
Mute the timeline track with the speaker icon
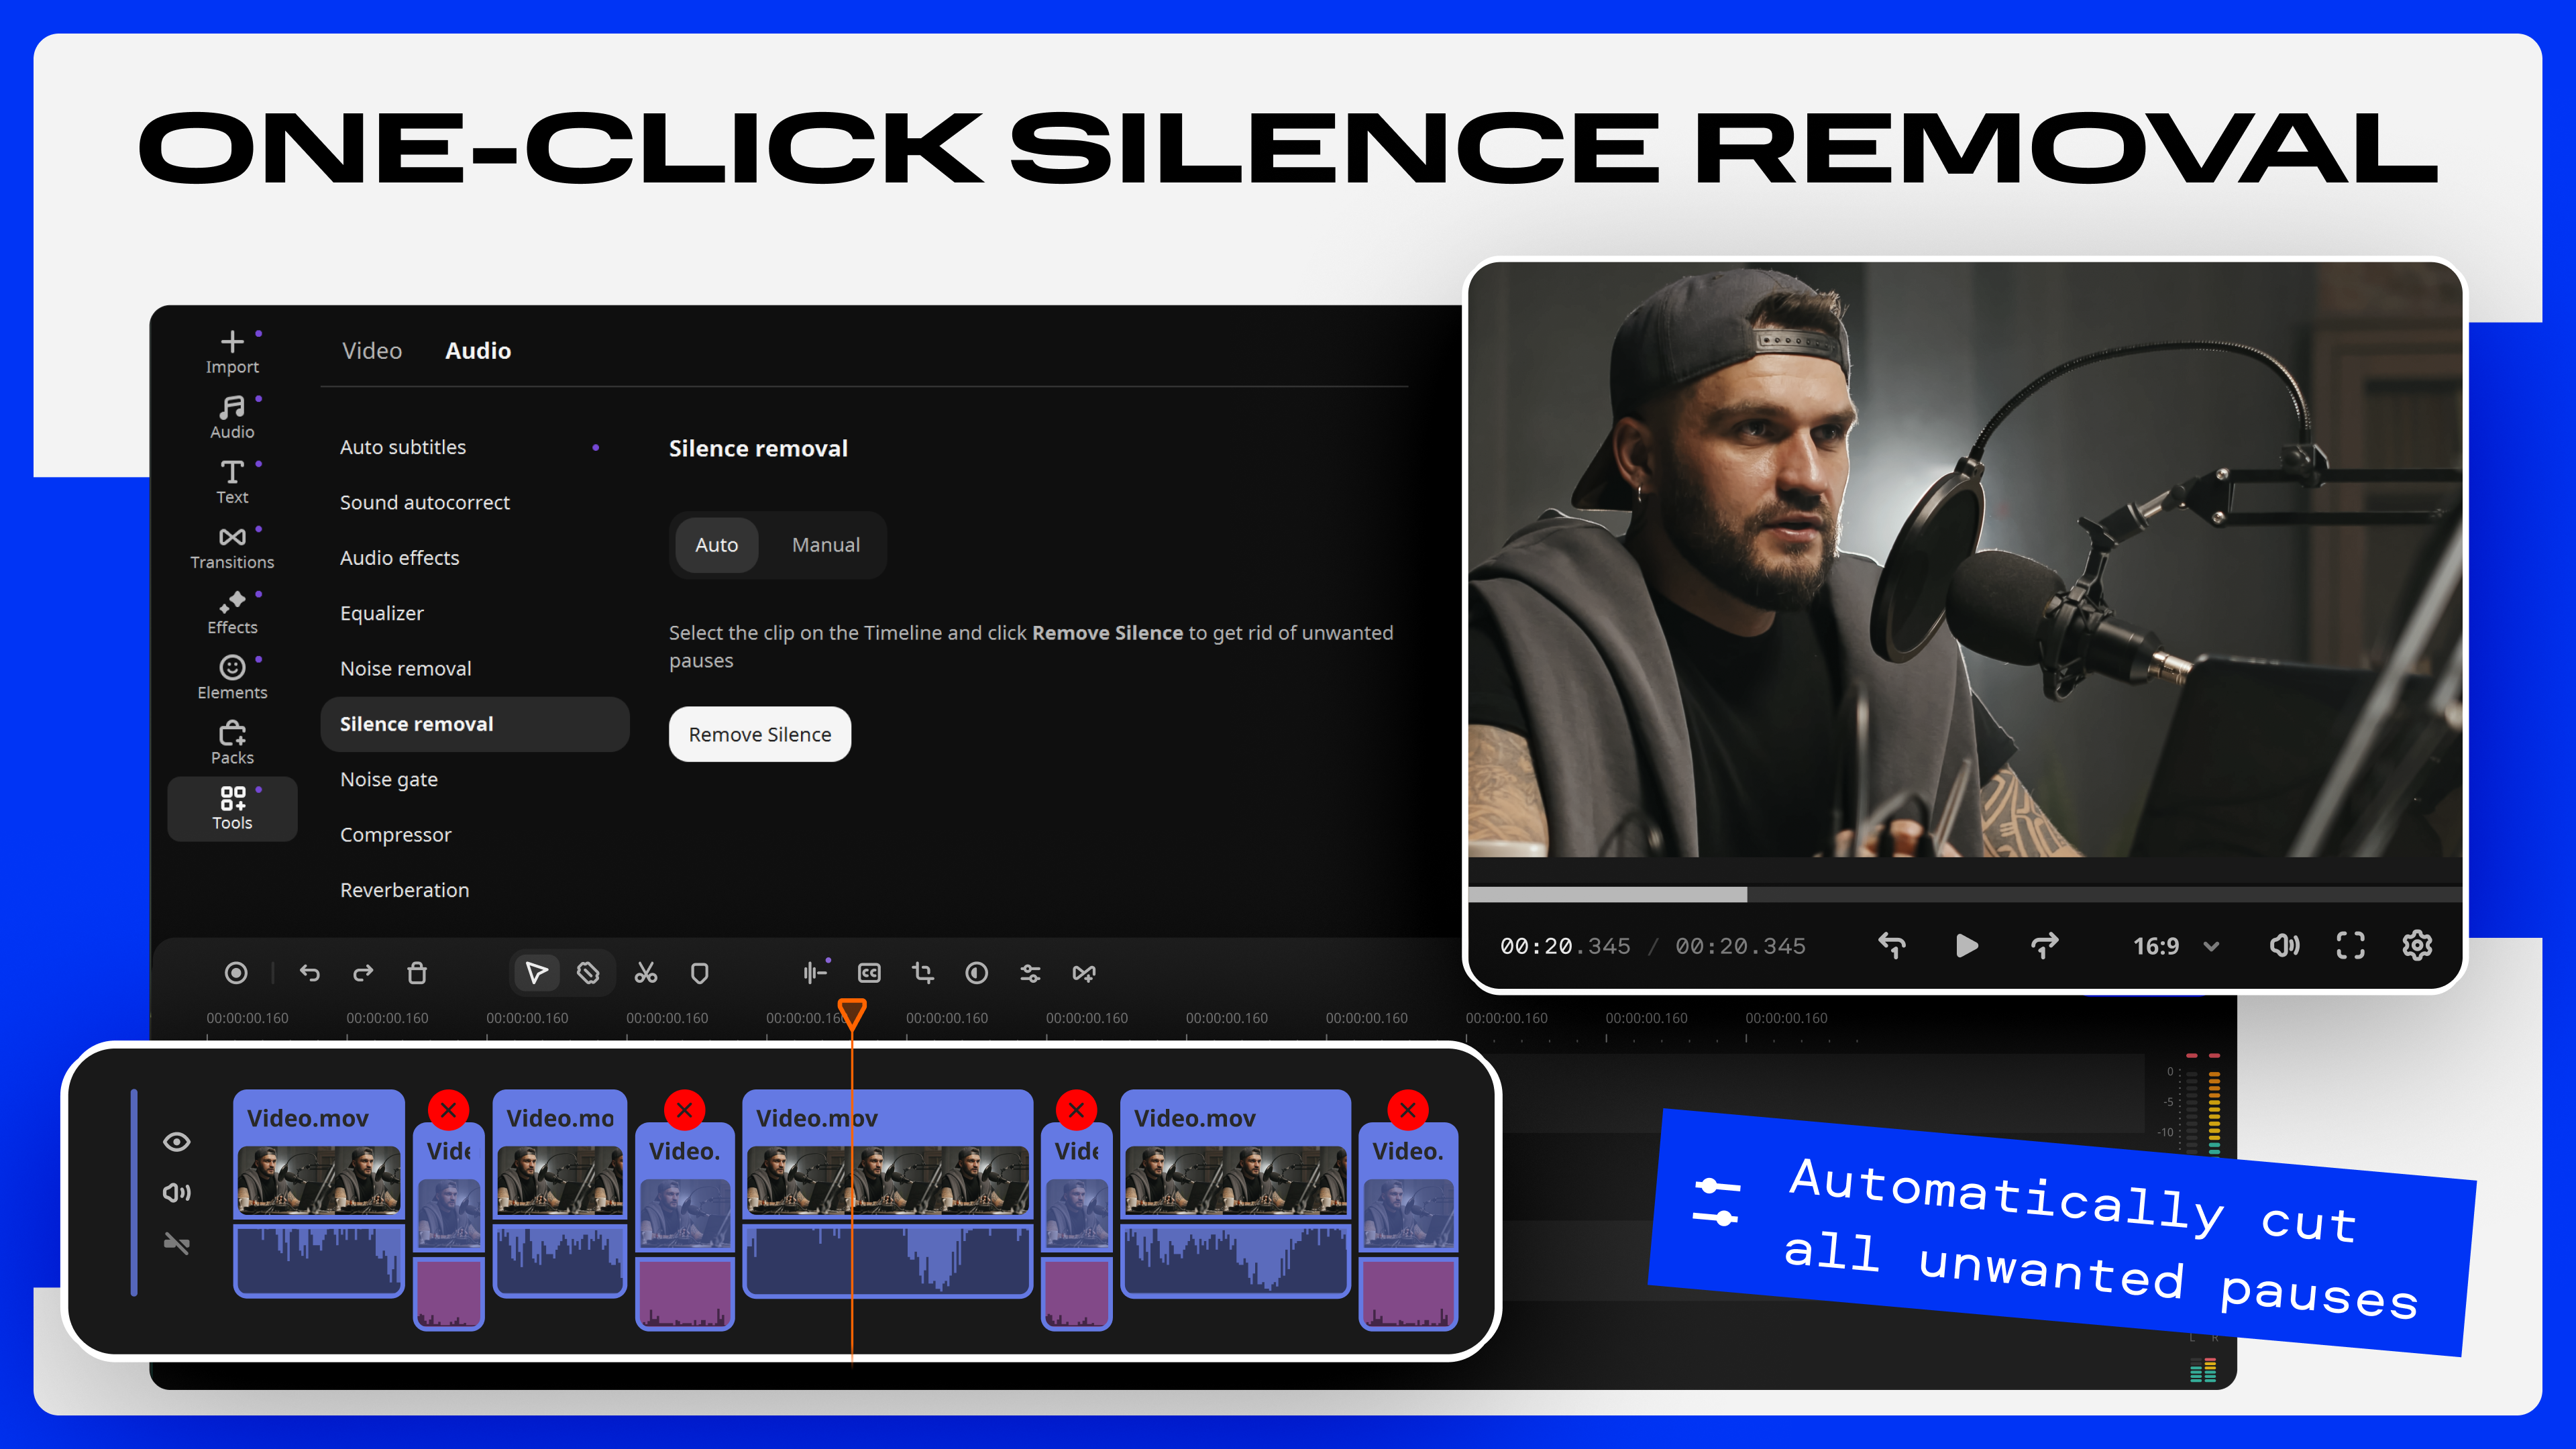[176, 1192]
